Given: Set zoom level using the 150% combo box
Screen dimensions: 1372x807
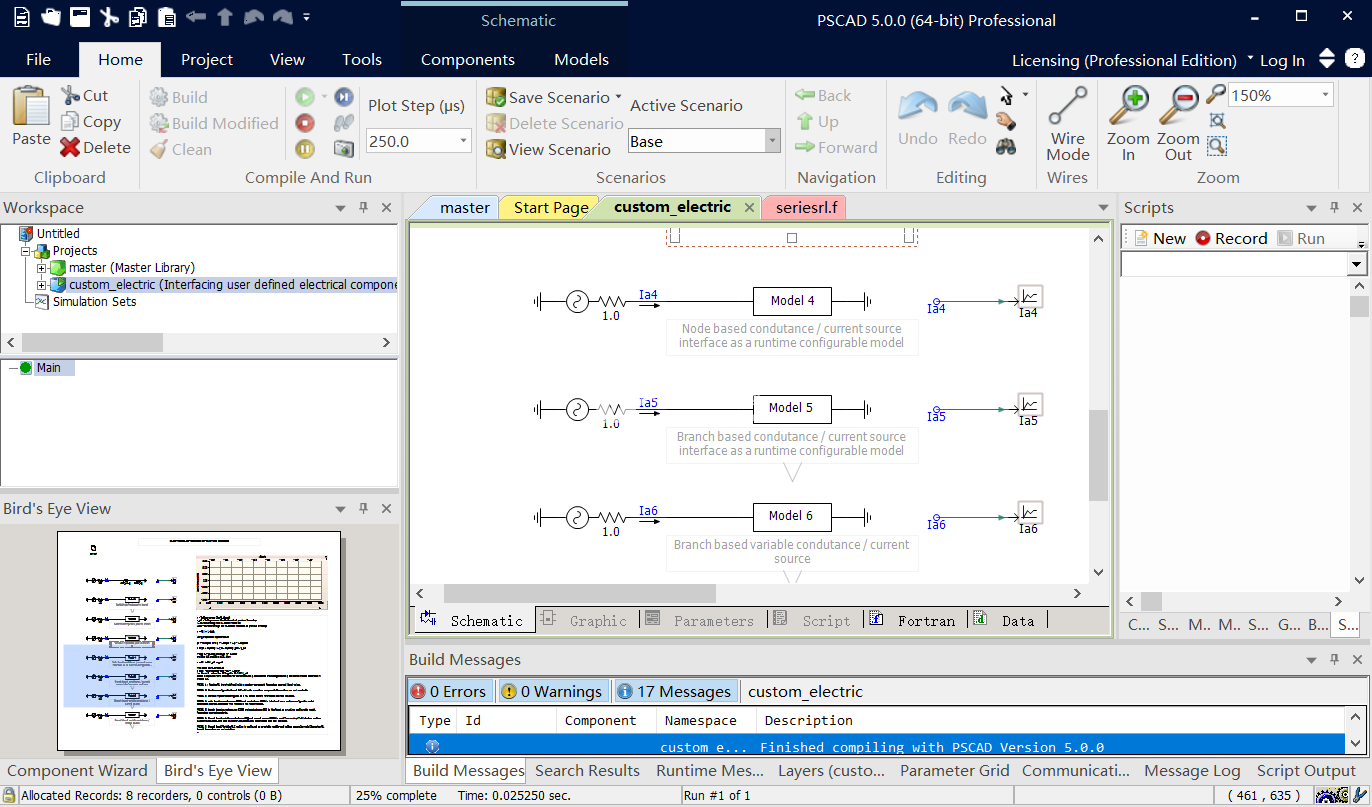Looking at the screenshot, I should (x=1280, y=94).
